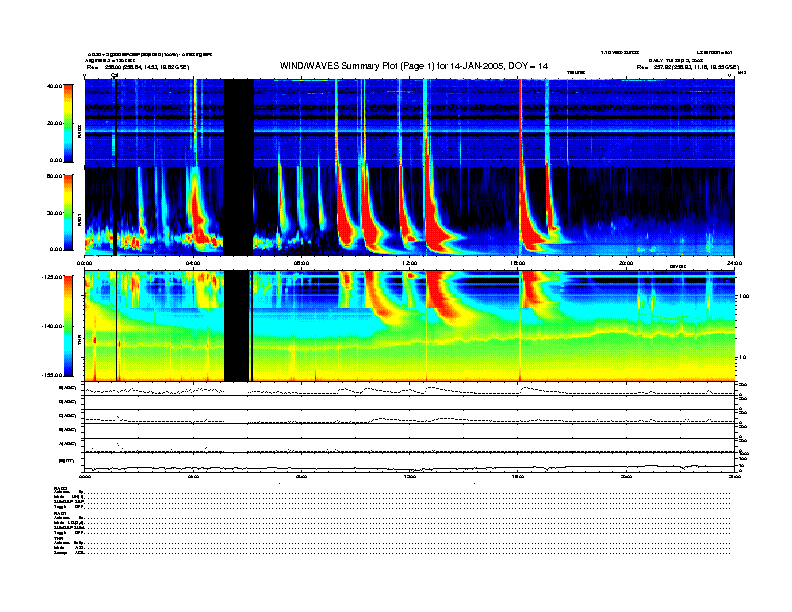Click the 100 tick on TNR right axis

pos(743,296)
